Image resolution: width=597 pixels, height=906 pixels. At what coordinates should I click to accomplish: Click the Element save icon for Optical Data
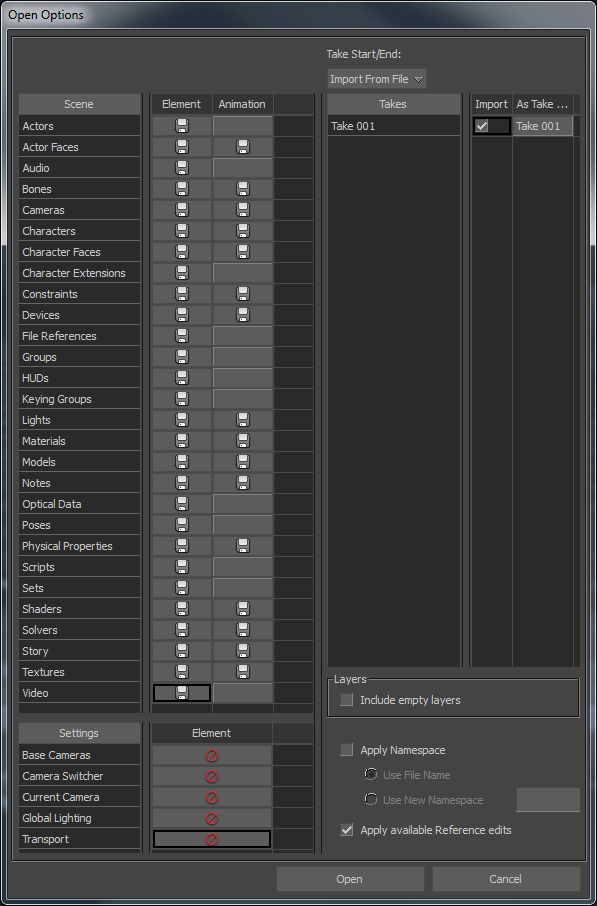[182, 504]
